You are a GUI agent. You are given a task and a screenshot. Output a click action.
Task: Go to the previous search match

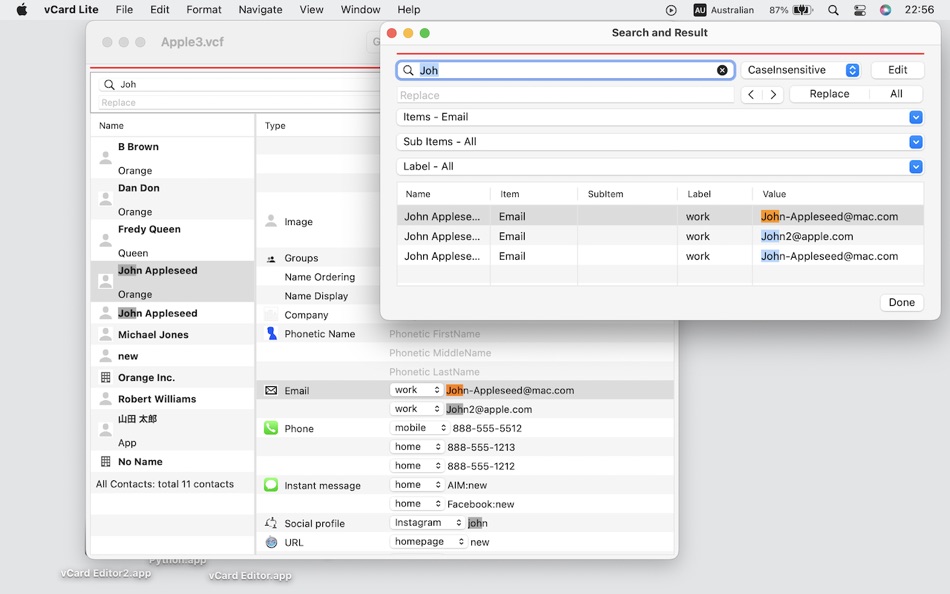click(x=751, y=94)
